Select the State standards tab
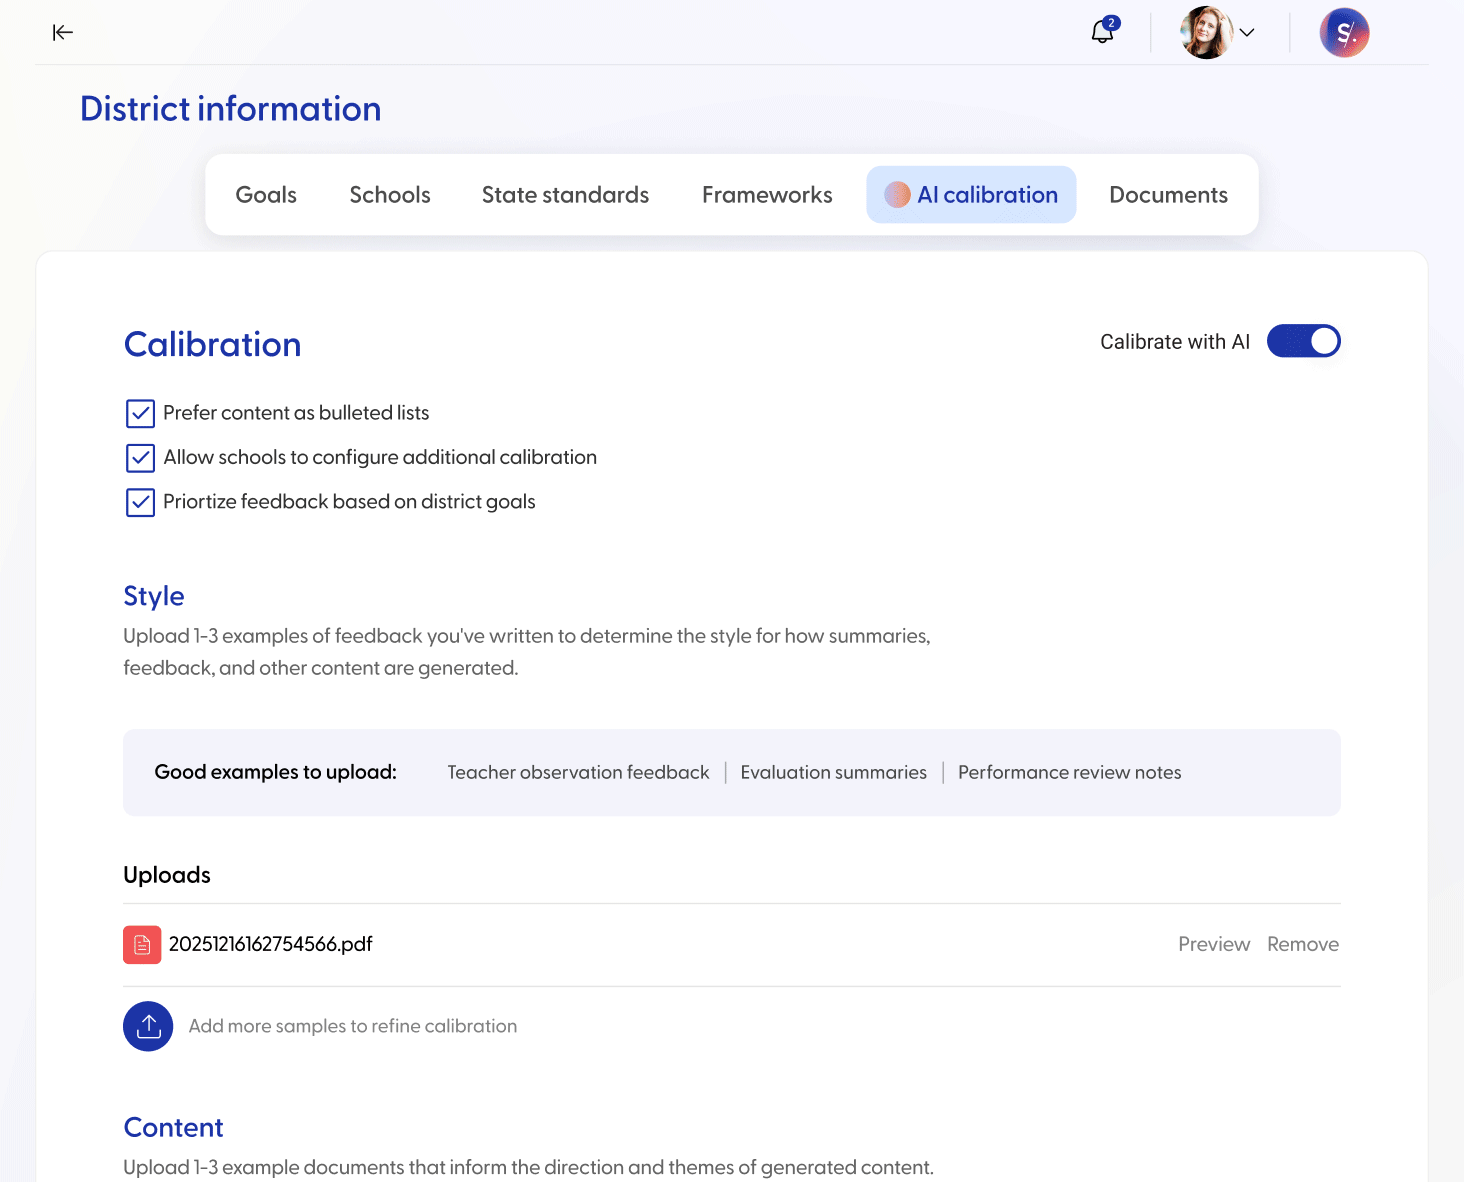Screen dimensions: 1464x1182 click(x=564, y=194)
